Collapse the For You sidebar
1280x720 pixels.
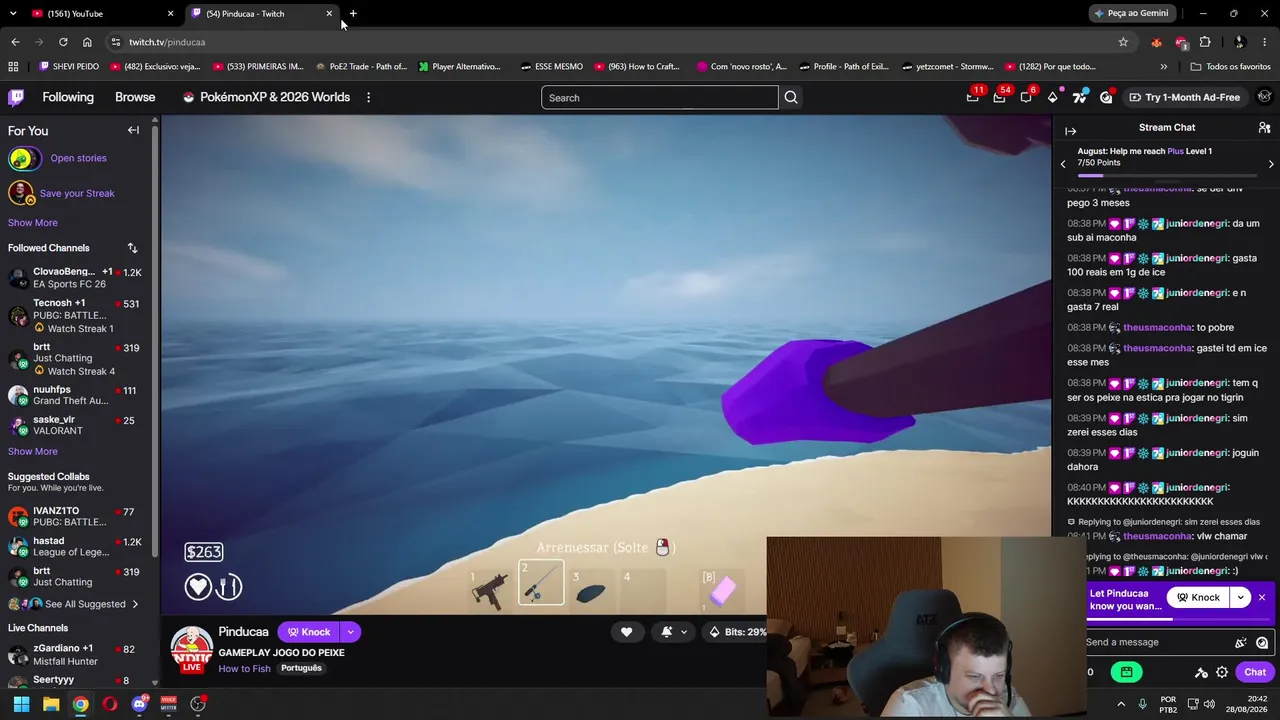coord(133,130)
